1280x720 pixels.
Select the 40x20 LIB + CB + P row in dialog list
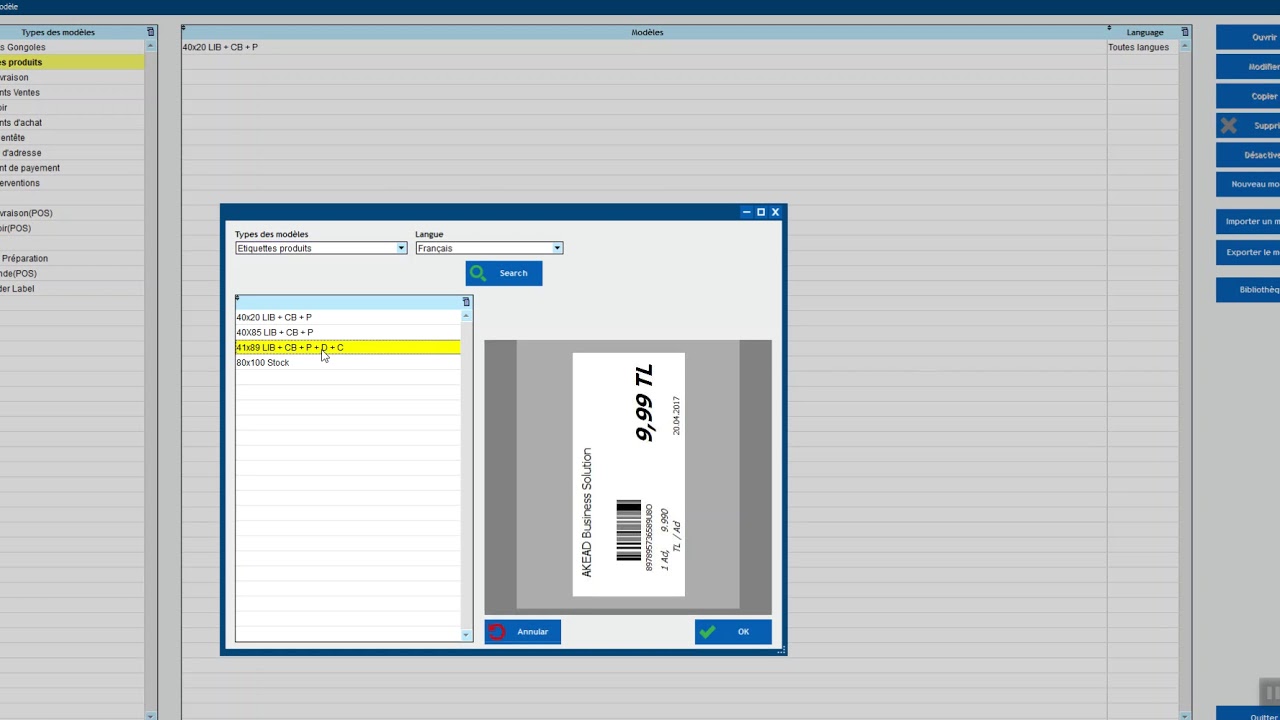pyautogui.click(x=348, y=317)
